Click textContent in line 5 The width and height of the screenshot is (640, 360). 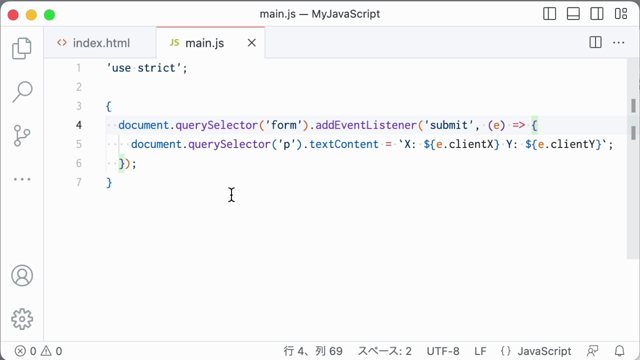pos(344,144)
